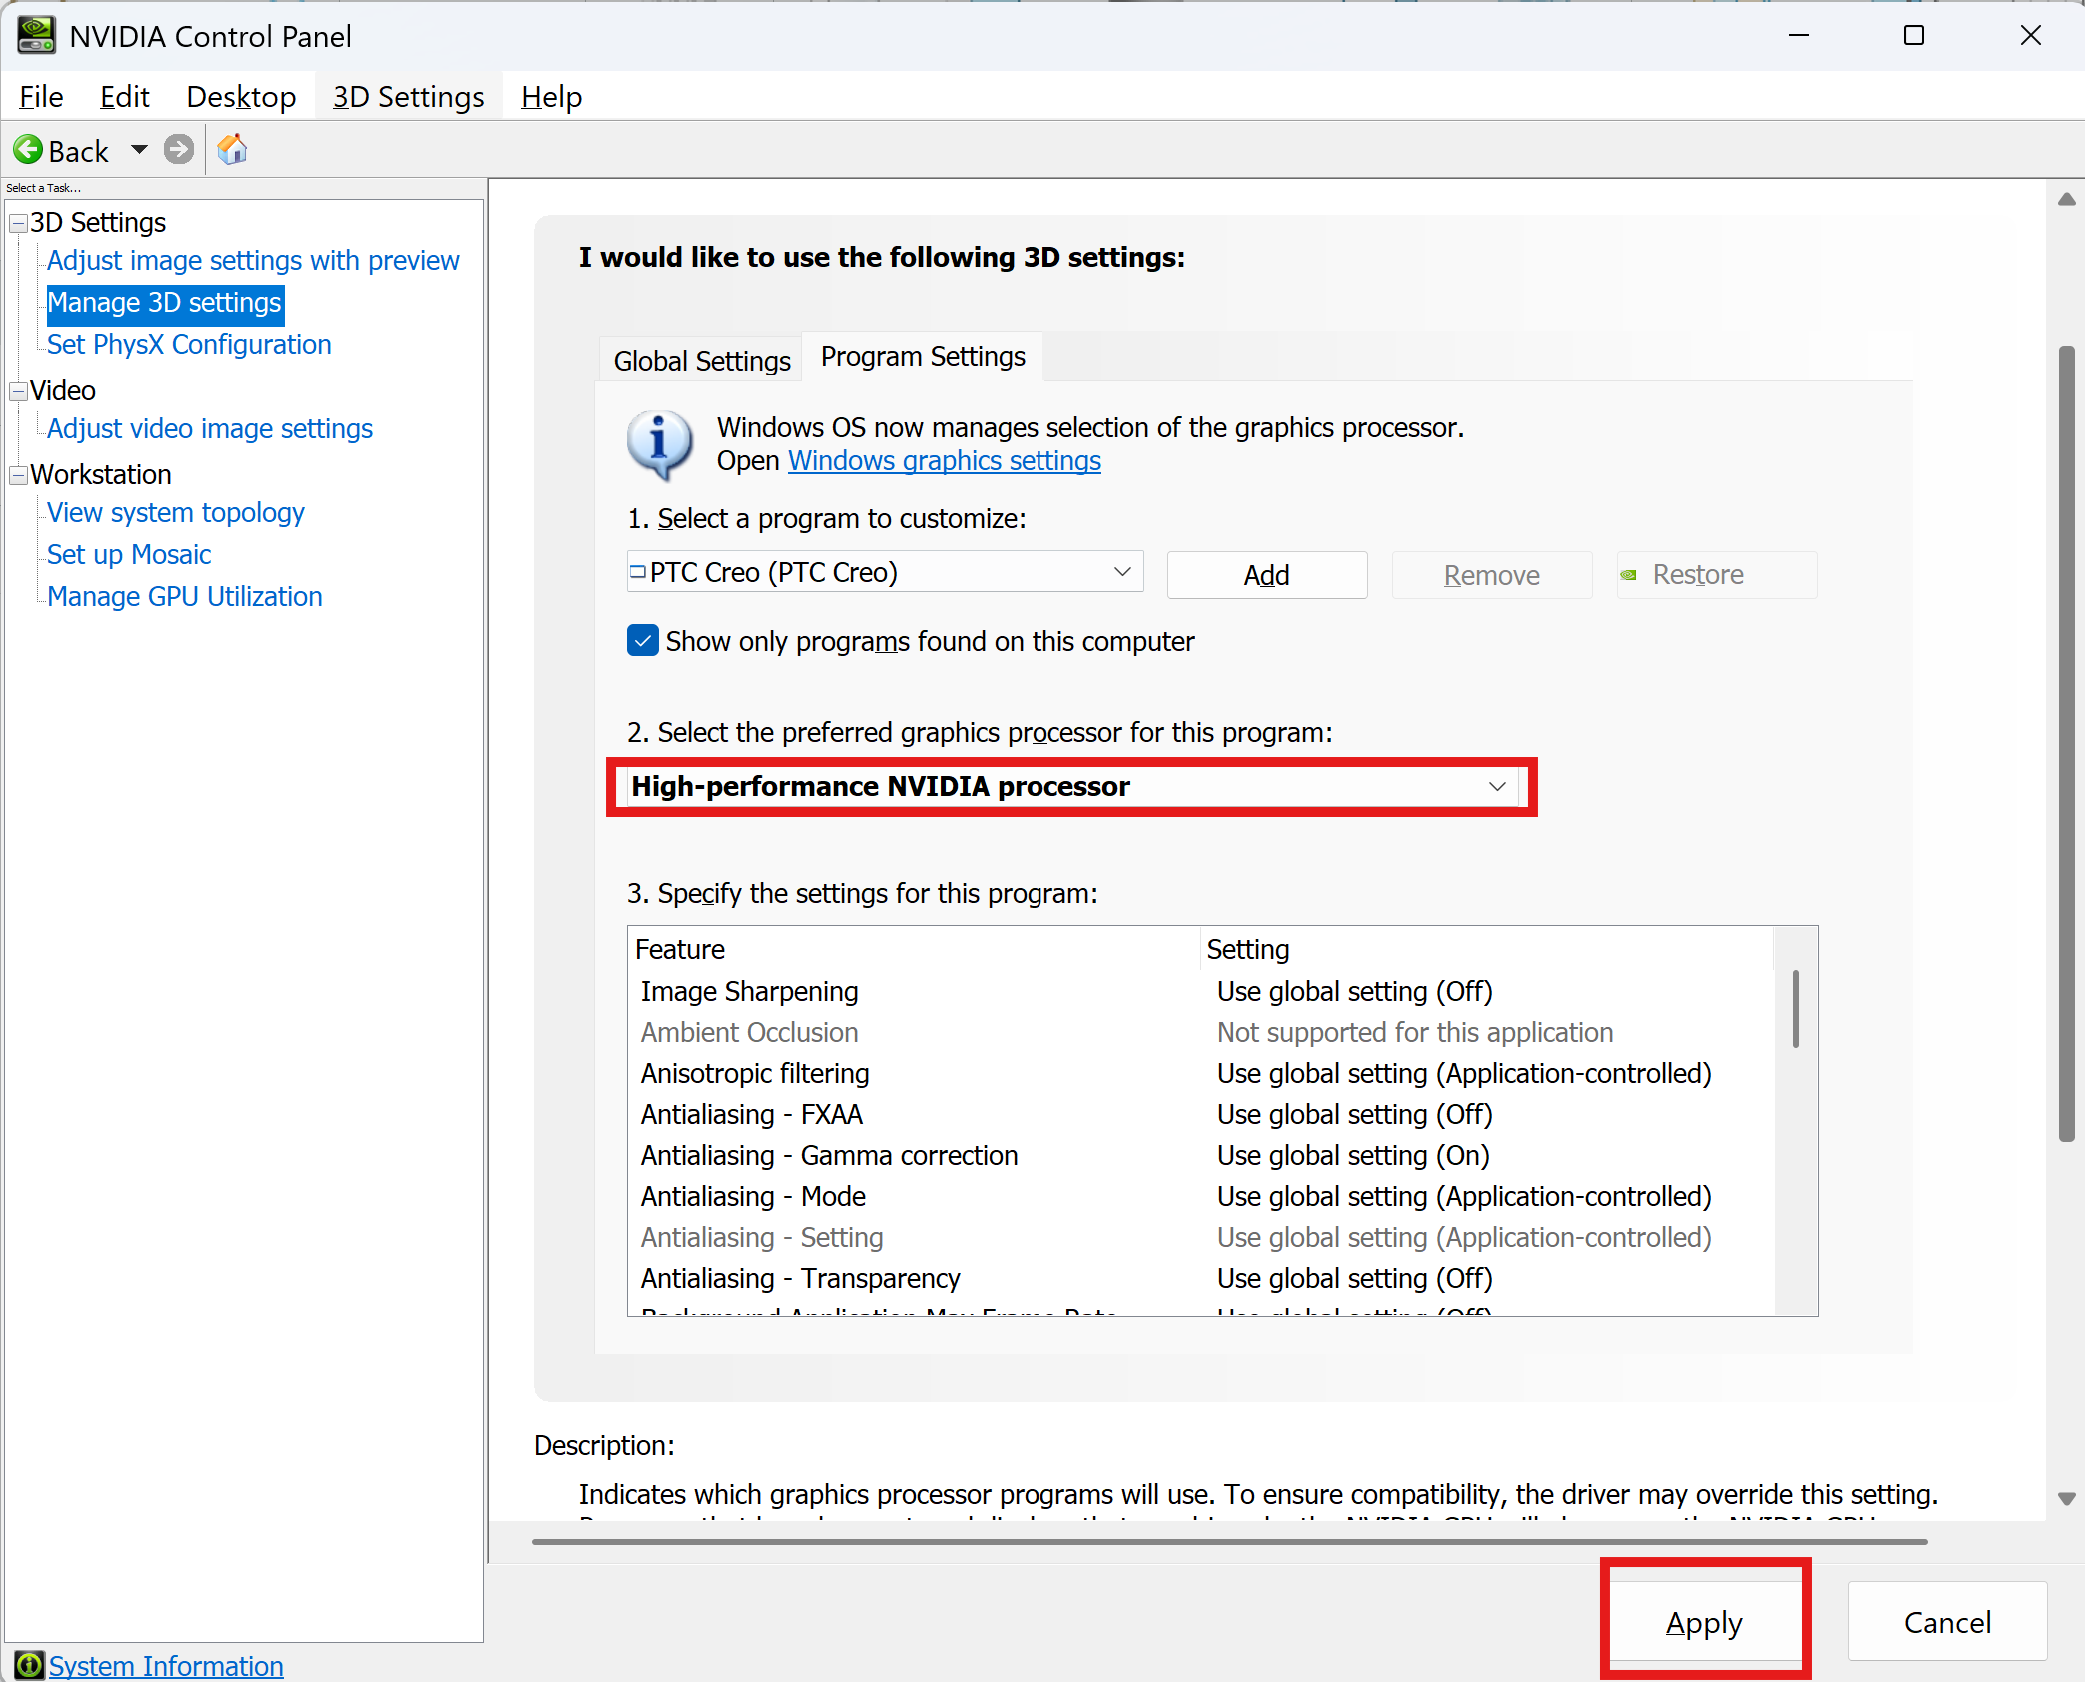Click the main panel vertical scrollbar thumb

click(x=2067, y=744)
